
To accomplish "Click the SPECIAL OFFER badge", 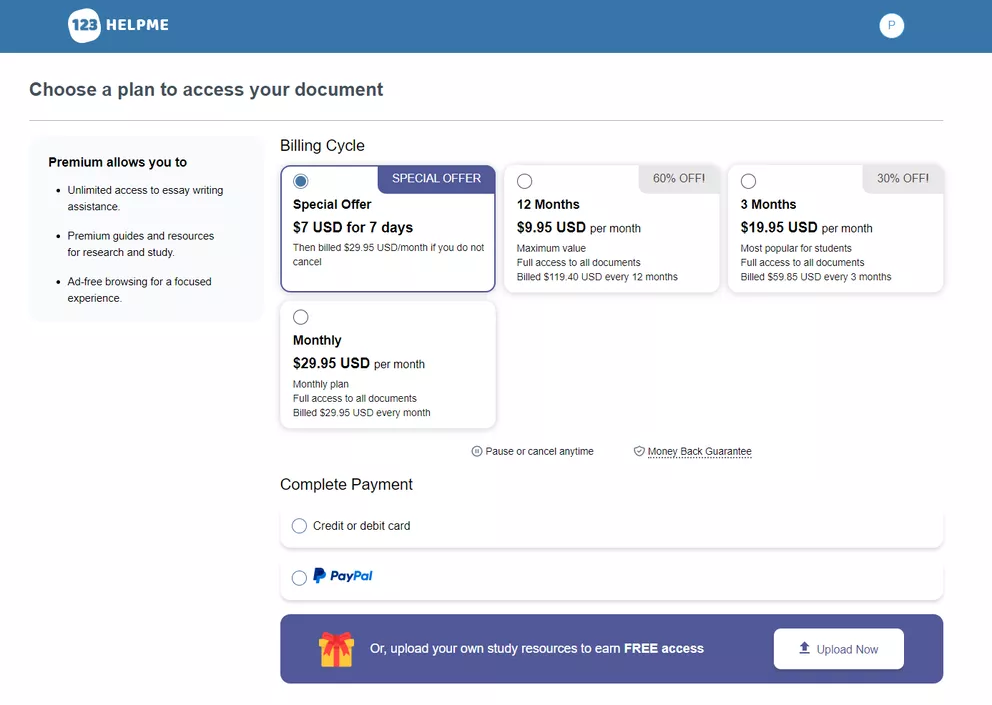I will (x=437, y=178).
